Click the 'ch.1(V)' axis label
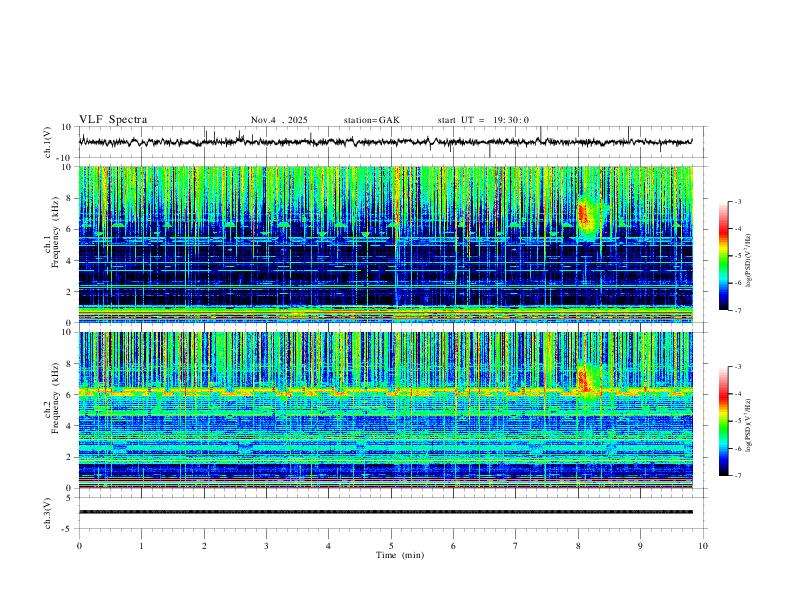Image resolution: width=792 pixels, height=612 pixels. 48,142
